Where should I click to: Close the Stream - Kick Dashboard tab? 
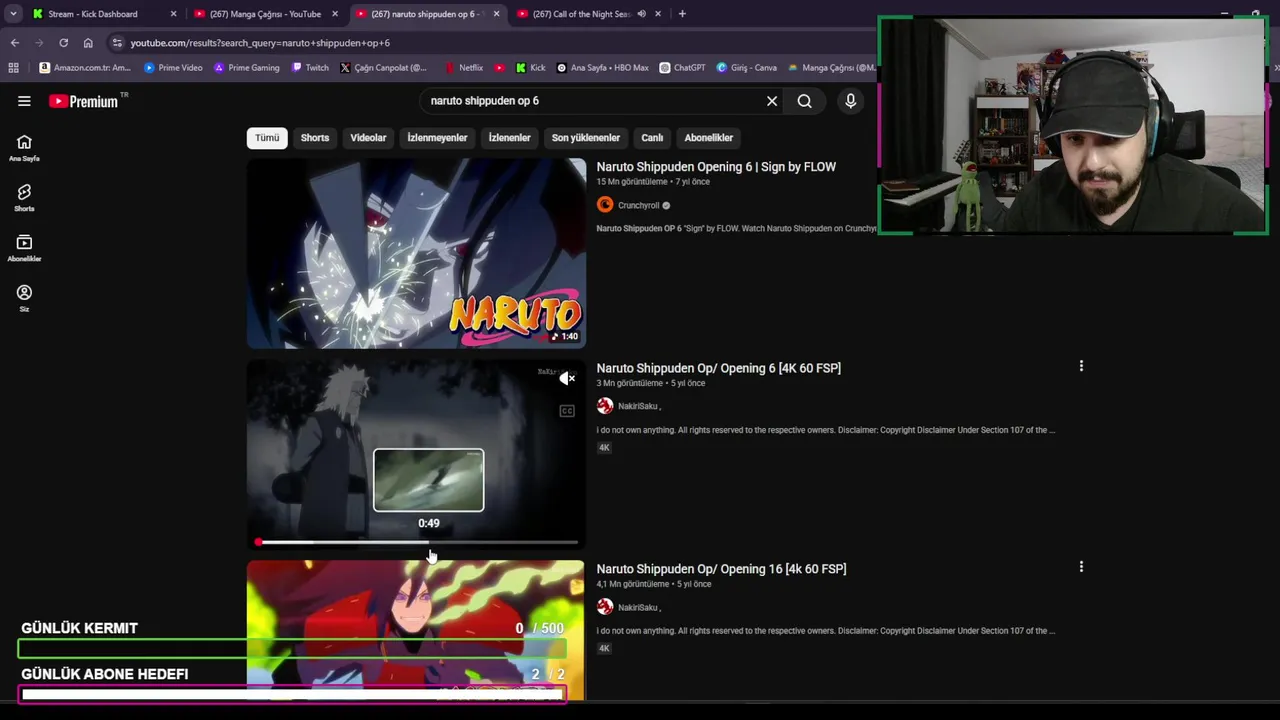click(173, 14)
